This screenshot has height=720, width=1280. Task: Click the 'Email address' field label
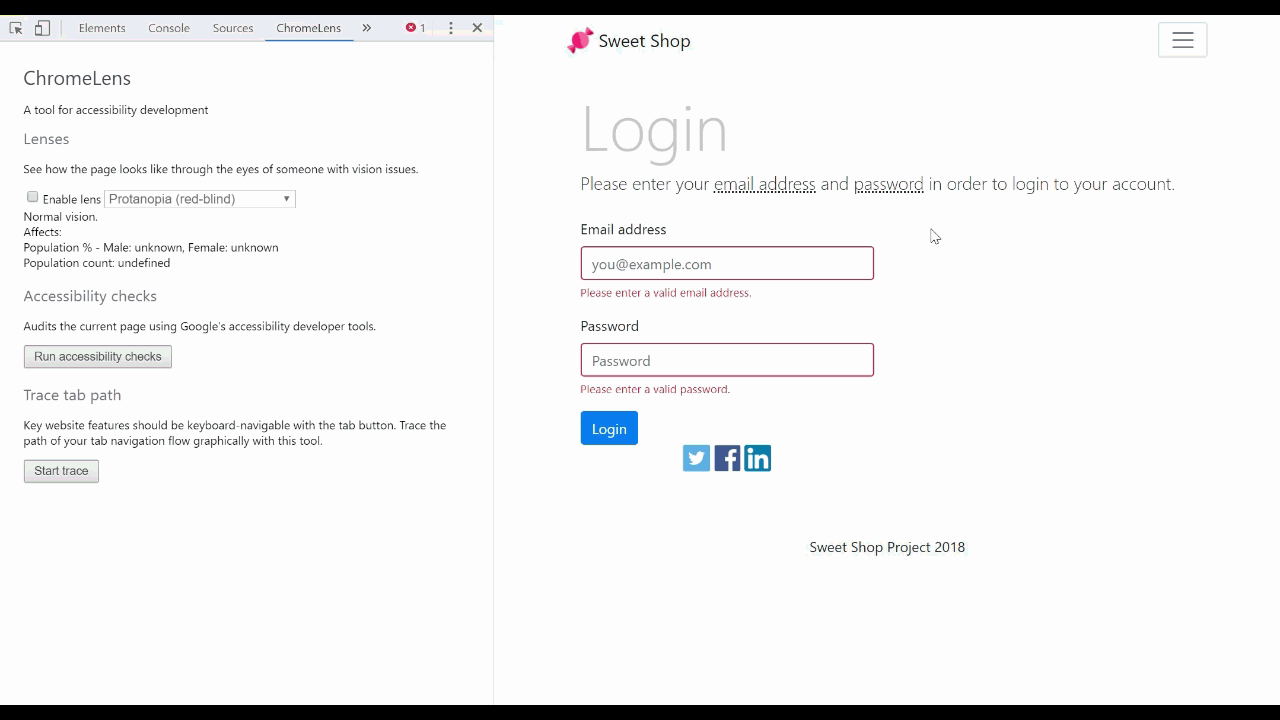(x=623, y=229)
